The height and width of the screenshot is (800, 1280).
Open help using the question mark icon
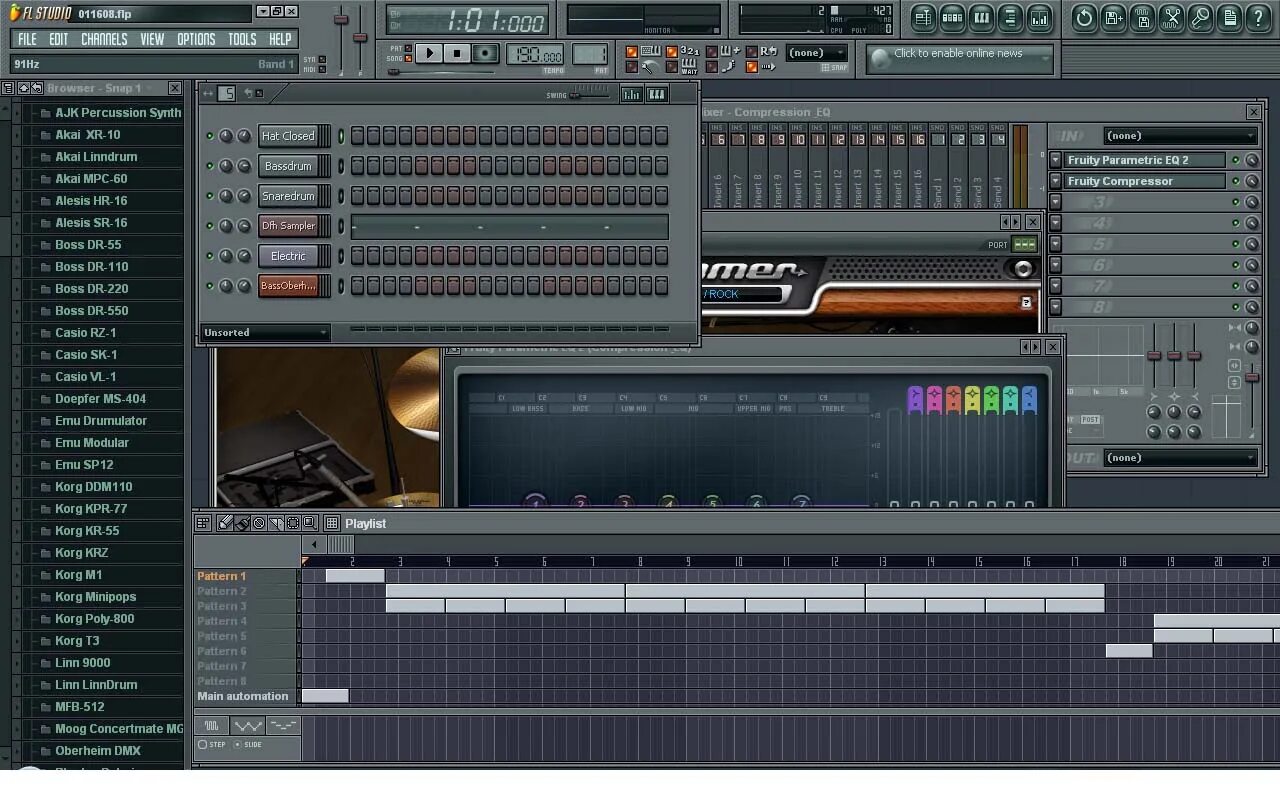pos(1259,18)
